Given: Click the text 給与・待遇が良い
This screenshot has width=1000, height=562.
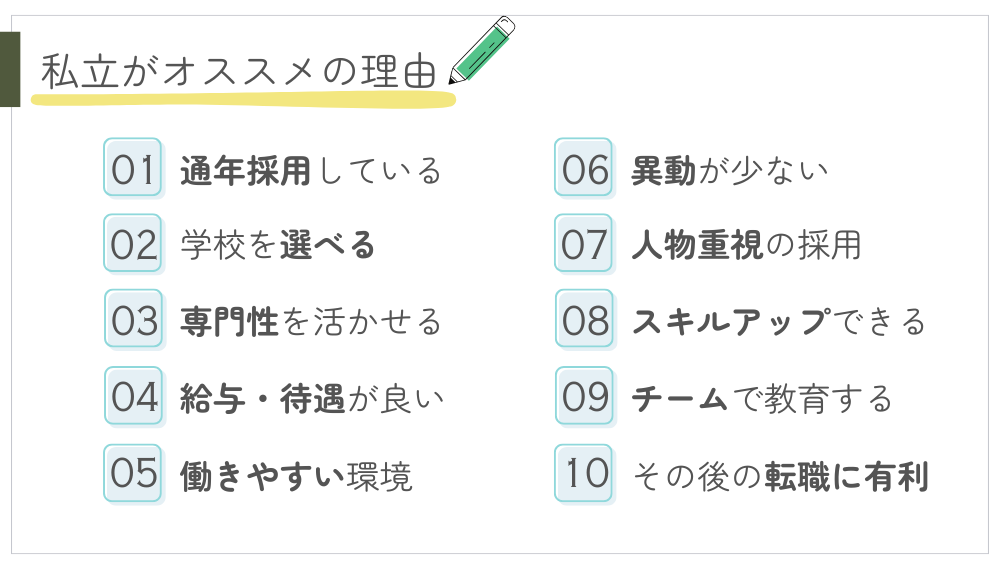Looking at the screenshot, I should 312,398.
